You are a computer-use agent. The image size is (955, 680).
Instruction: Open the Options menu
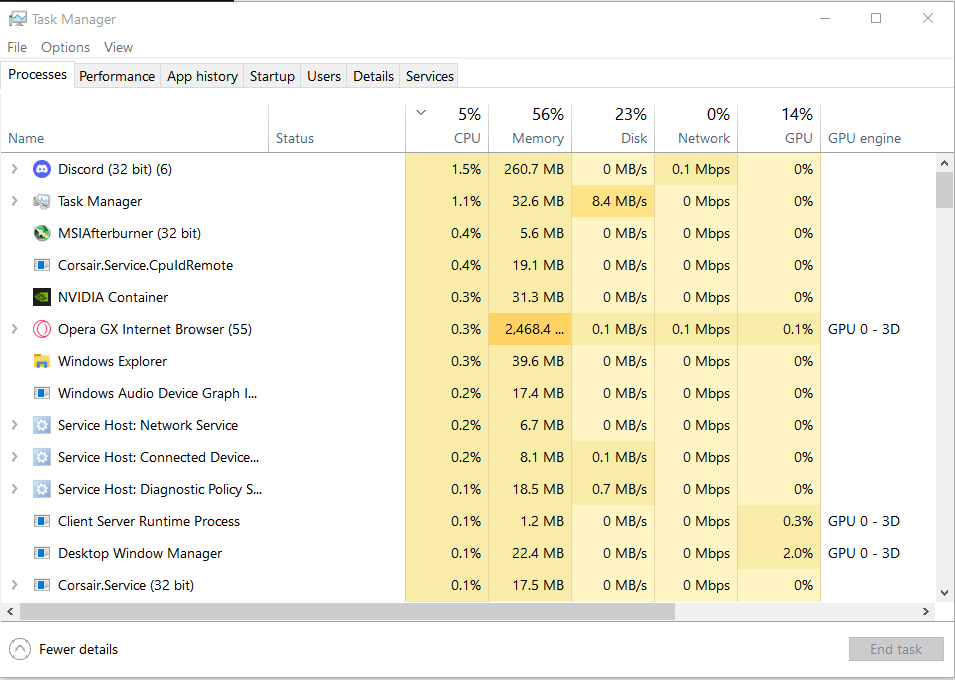(65, 48)
